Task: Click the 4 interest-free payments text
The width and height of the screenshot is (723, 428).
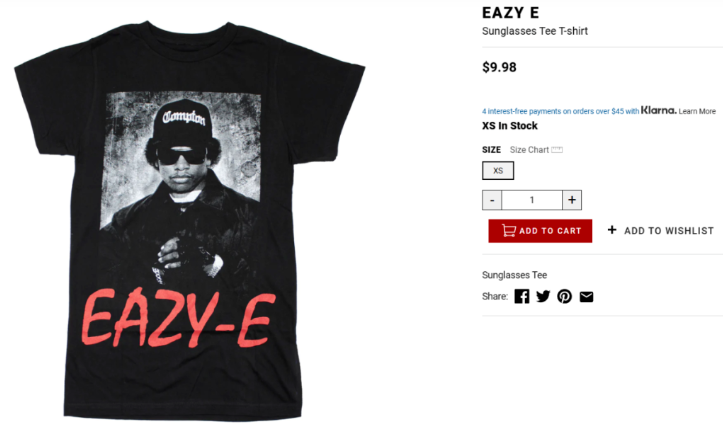Action: [x=560, y=111]
